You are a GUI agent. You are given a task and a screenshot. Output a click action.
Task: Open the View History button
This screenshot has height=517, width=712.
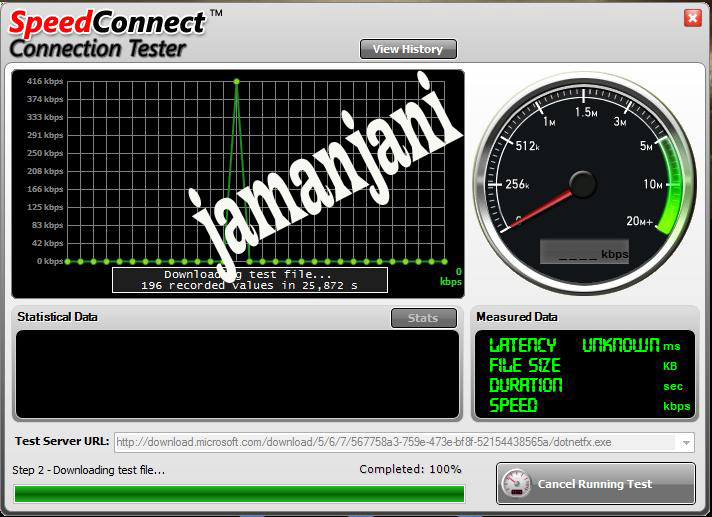tap(408, 49)
